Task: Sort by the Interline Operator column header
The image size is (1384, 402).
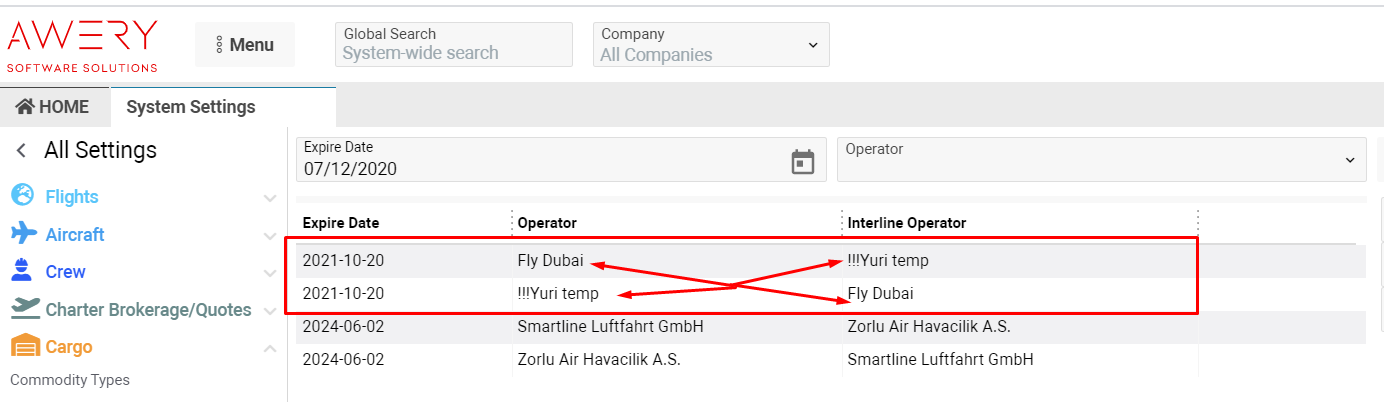Action: (907, 223)
